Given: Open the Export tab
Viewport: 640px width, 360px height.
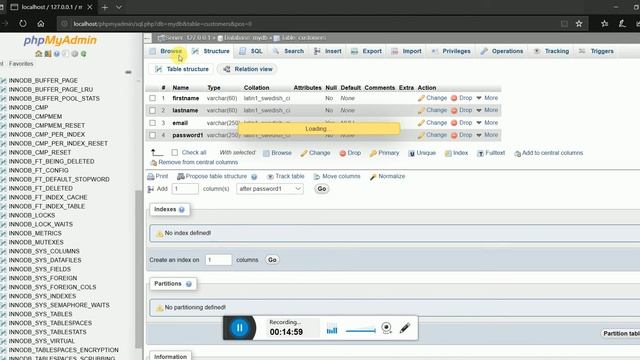Looking at the screenshot, I should click(x=367, y=51).
